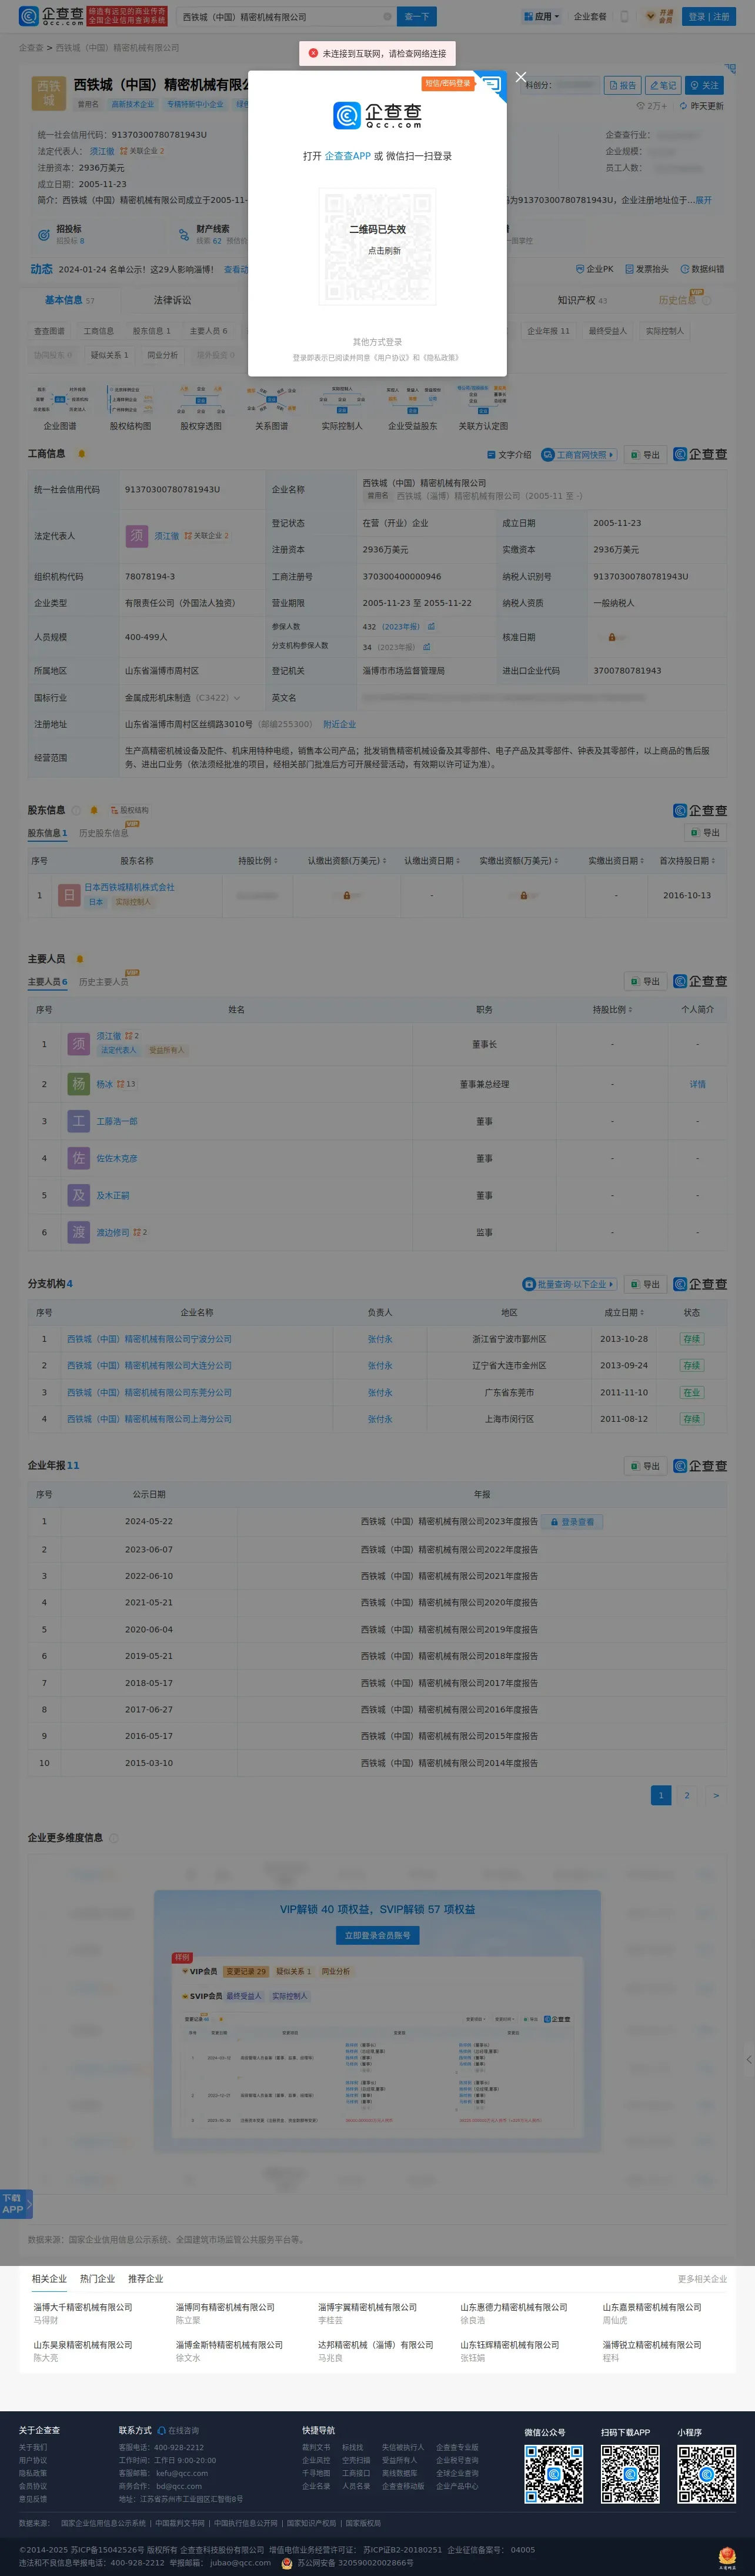Click 文字介绍 in the 工商信息 header
This screenshot has width=755, height=2576.
pos(509,455)
